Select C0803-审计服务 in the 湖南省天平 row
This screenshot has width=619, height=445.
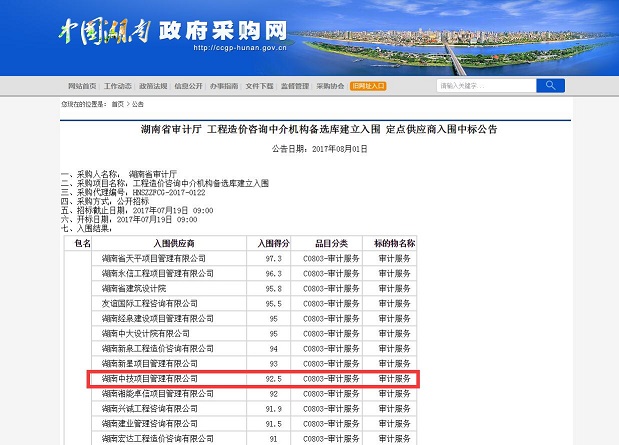coord(331,259)
